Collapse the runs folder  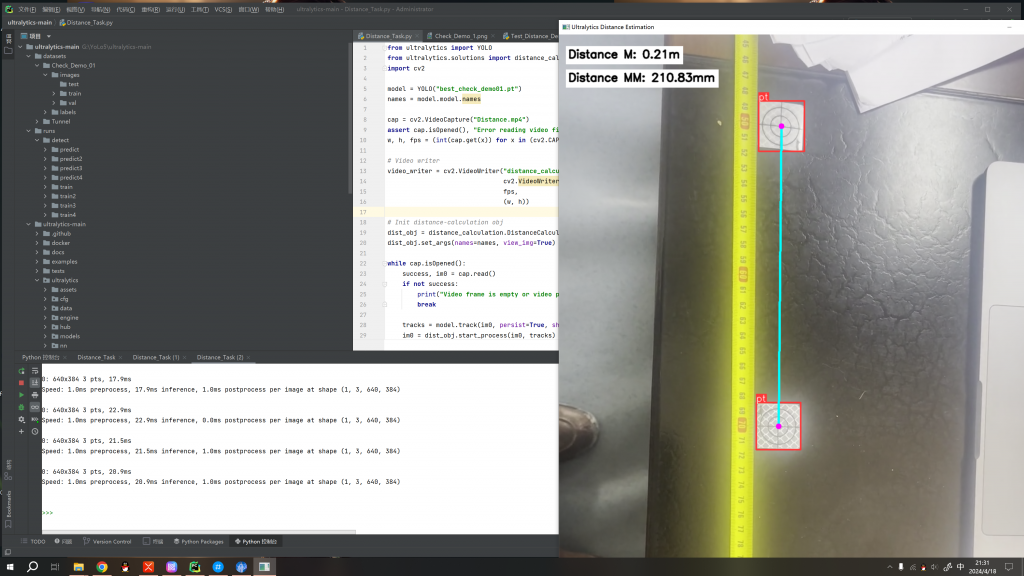pos(29,131)
